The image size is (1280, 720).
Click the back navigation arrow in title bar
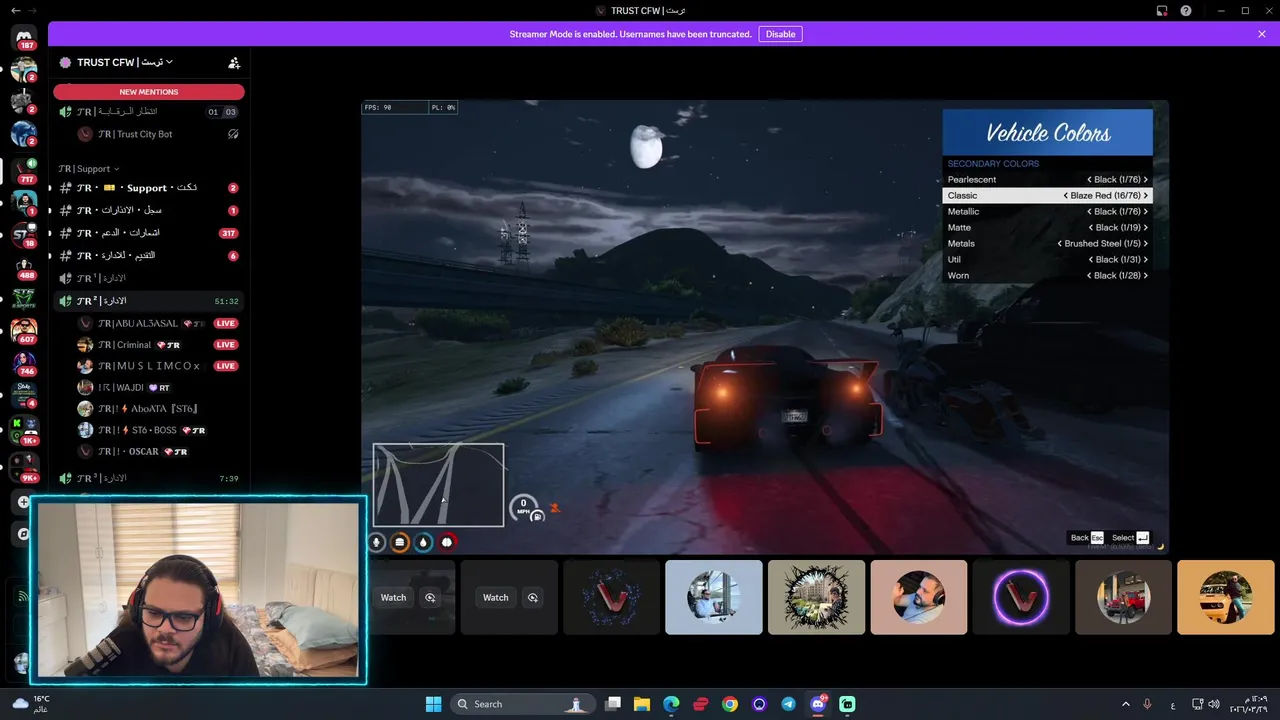tap(16, 10)
